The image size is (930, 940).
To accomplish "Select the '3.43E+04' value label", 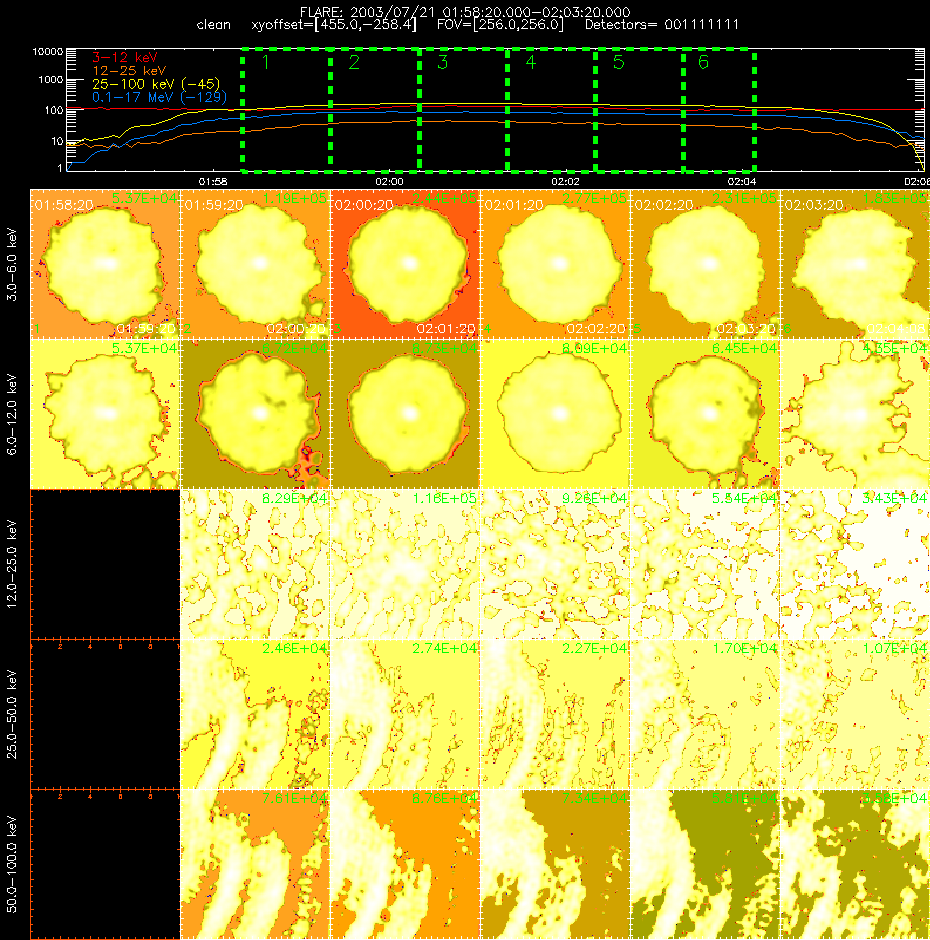I will click(895, 498).
